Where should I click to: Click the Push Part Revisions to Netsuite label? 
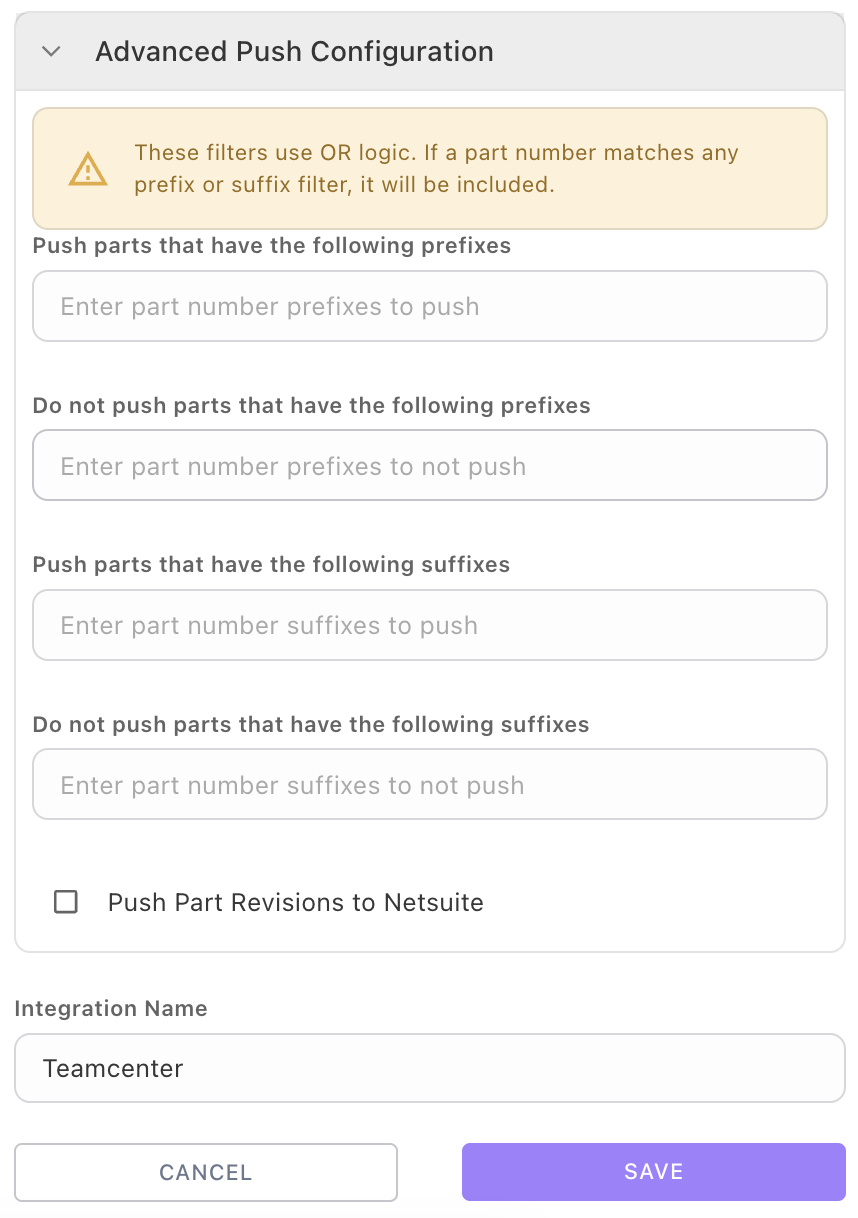point(296,902)
